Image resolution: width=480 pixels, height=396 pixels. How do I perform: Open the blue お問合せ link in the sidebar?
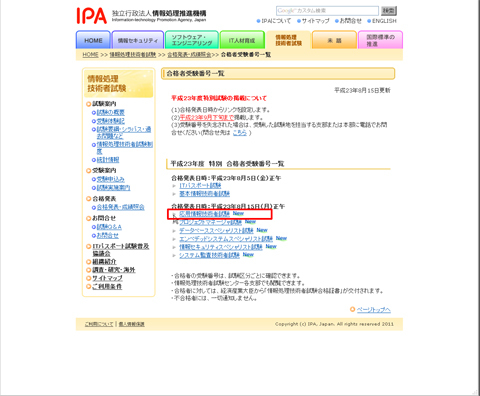pyautogui.click(x=107, y=235)
